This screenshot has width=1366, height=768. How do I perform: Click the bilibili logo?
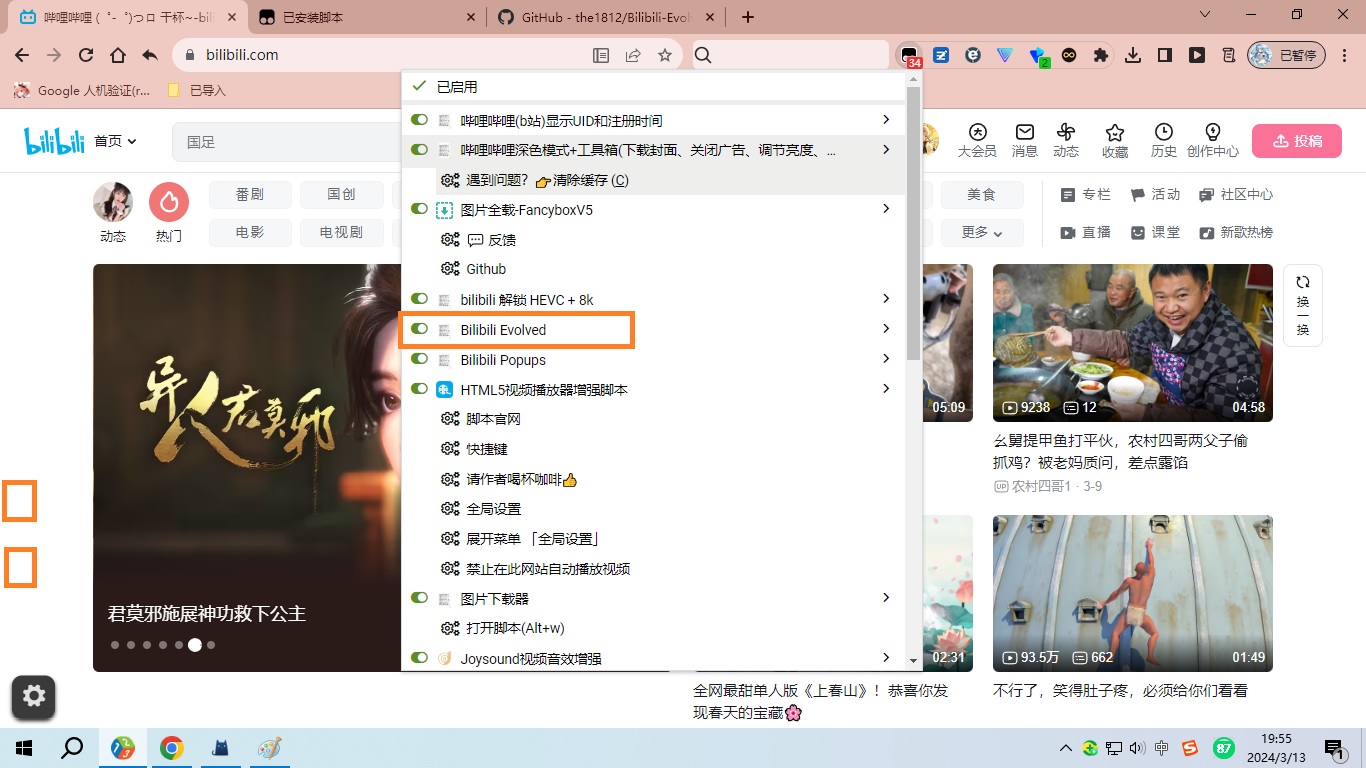pyautogui.click(x=54, y=141)
